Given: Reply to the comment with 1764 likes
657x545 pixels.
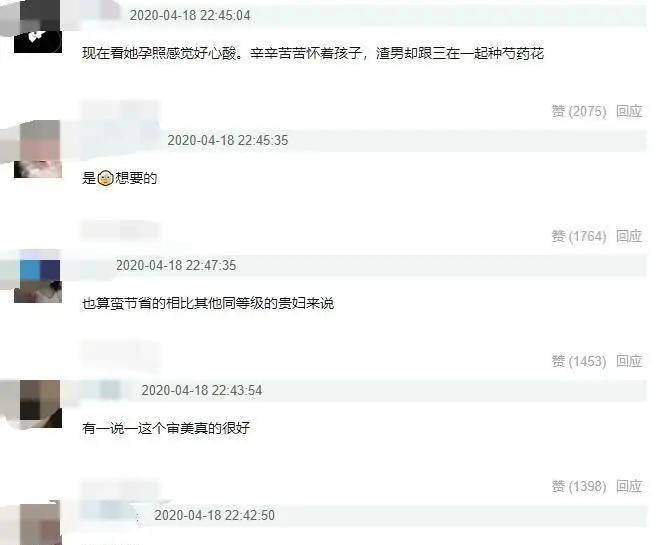Looking at the screenshot, I should (x=629, y=236).
